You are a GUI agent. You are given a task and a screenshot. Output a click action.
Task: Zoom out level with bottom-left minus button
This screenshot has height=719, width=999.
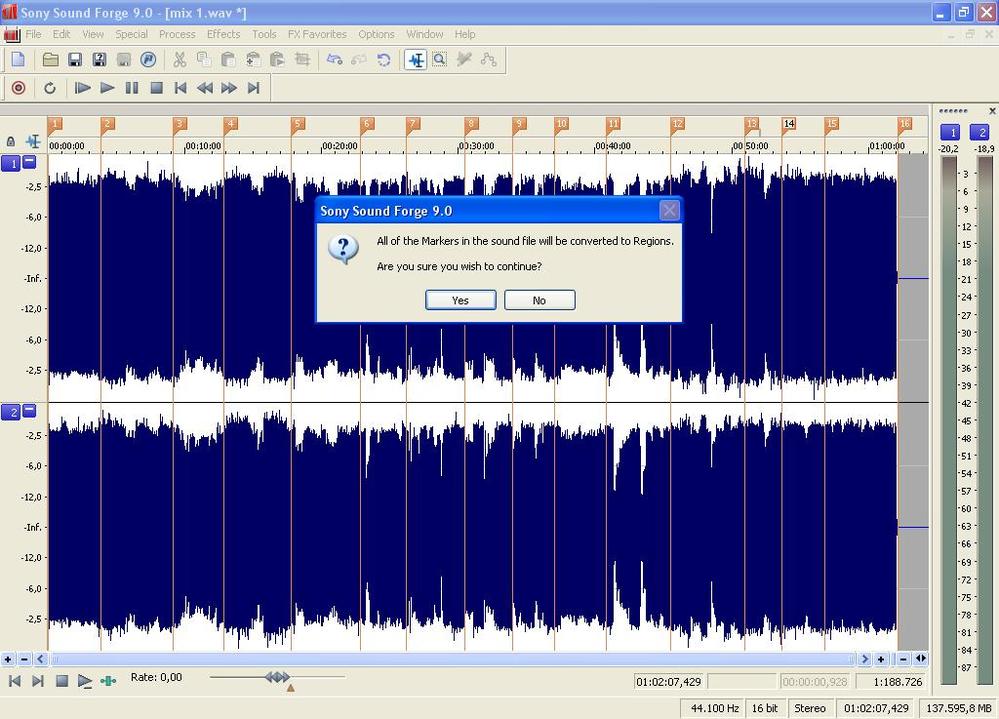point(24,659)
